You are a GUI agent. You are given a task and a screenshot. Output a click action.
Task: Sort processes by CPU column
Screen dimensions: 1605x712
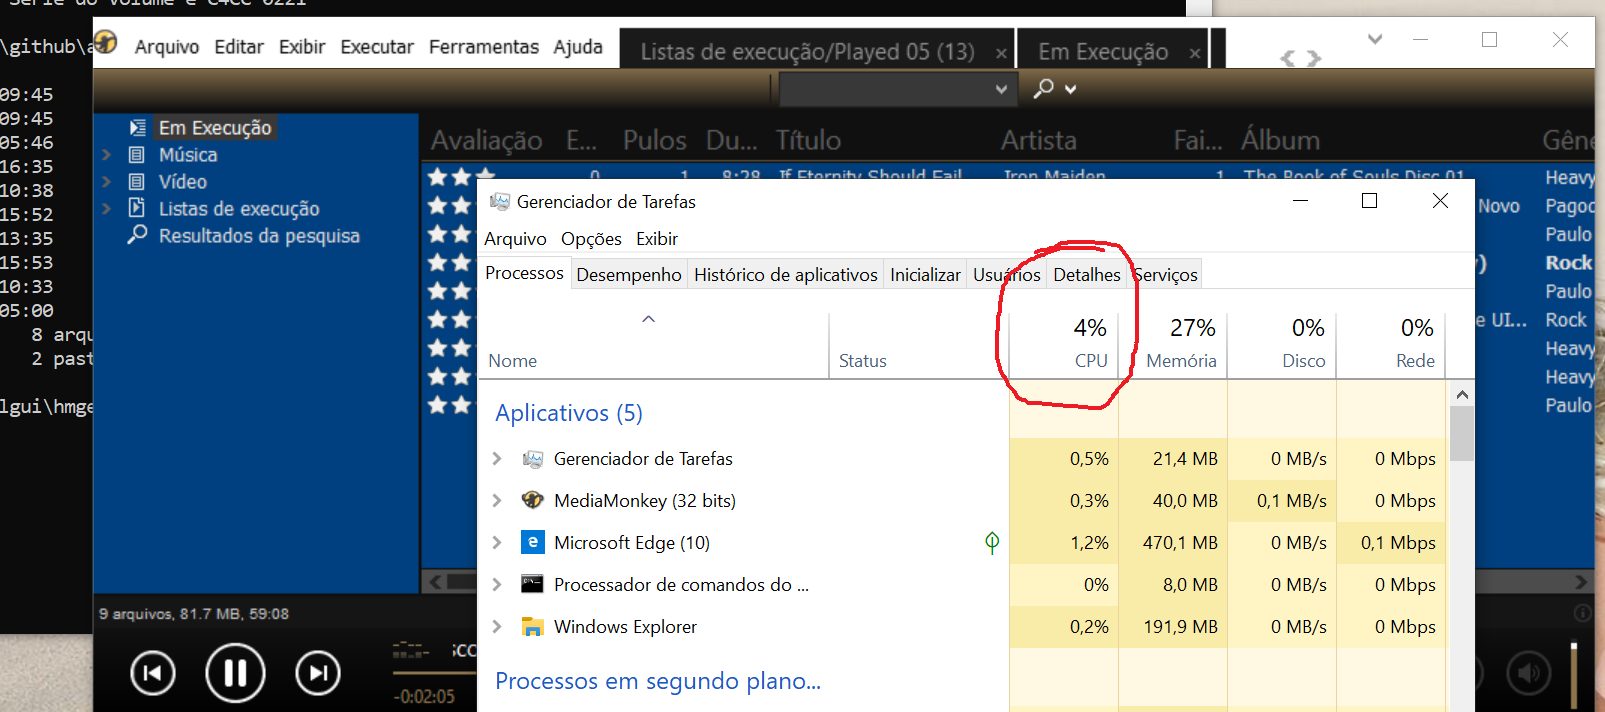coord(1064,346)
